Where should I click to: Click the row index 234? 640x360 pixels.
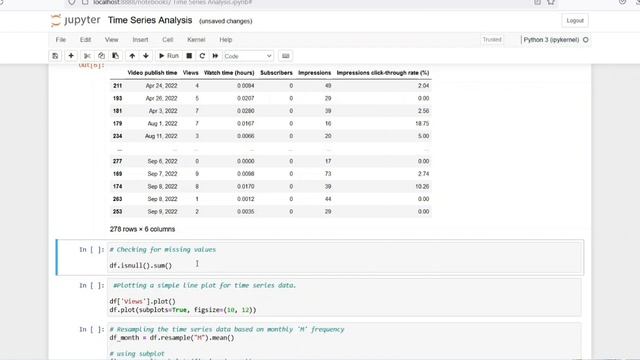click(x=117, y=136)
